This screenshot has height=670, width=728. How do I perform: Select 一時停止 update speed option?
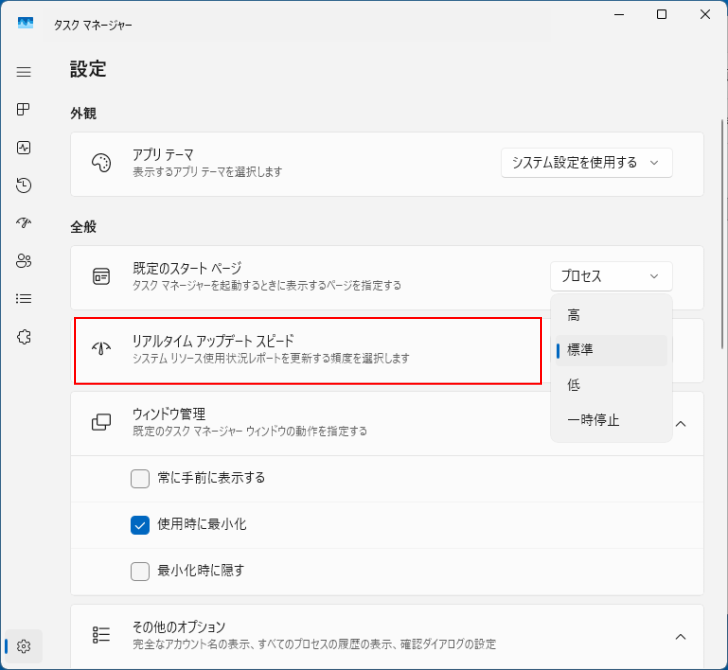click(611, 420)
